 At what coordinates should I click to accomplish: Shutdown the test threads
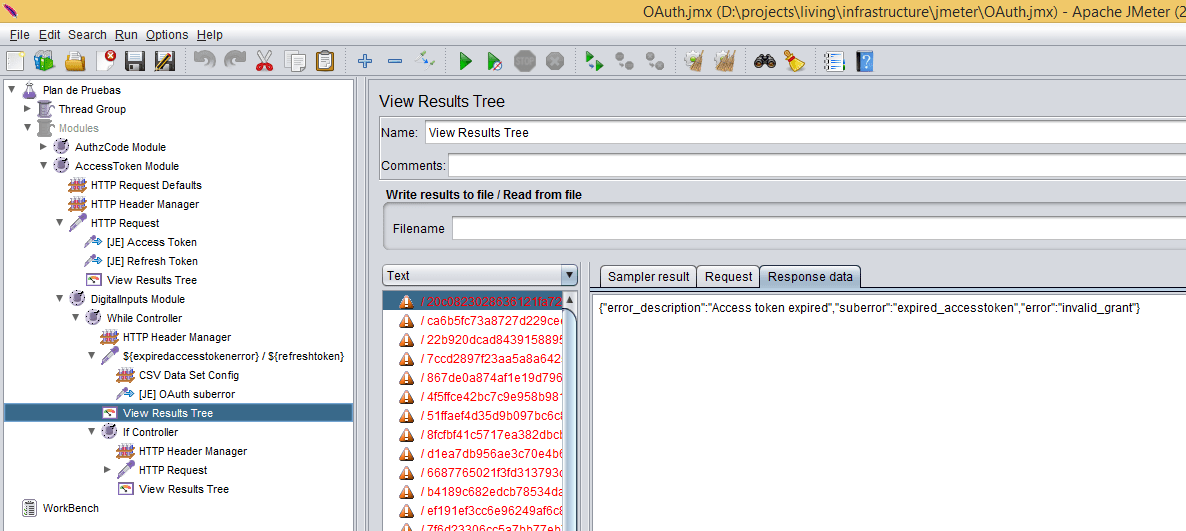(x=555, y=61)
